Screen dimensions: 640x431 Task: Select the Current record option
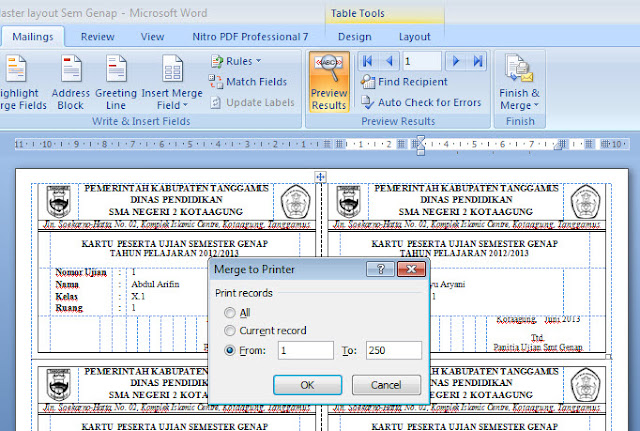[x=230, y=330]
